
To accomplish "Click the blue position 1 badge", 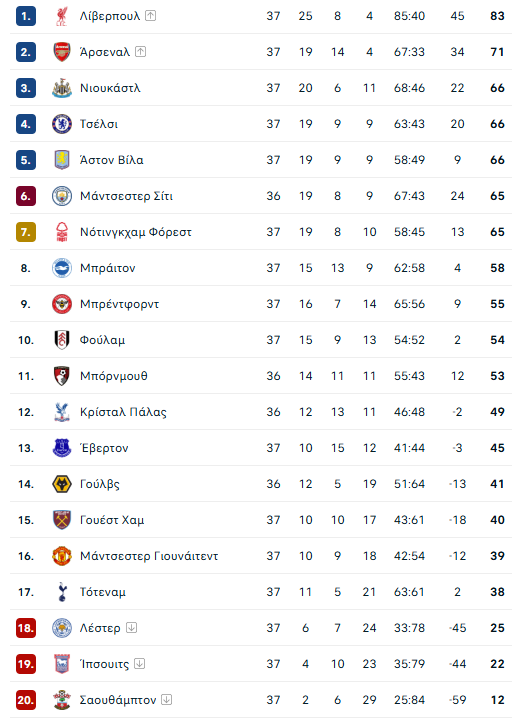I will pos(26,16).
